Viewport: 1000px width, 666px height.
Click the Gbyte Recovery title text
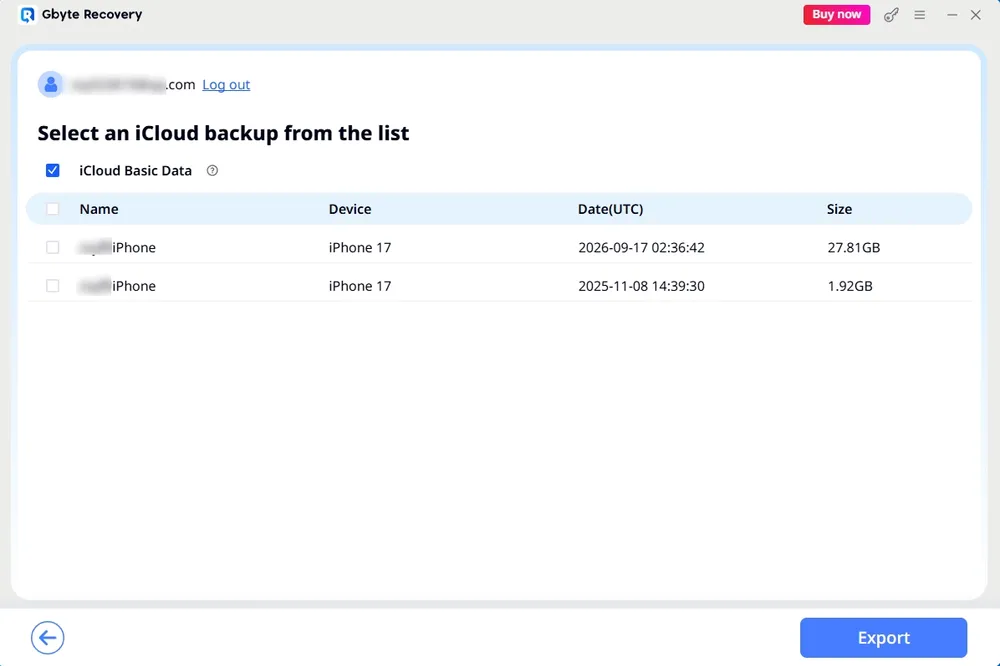pos(92,15)
